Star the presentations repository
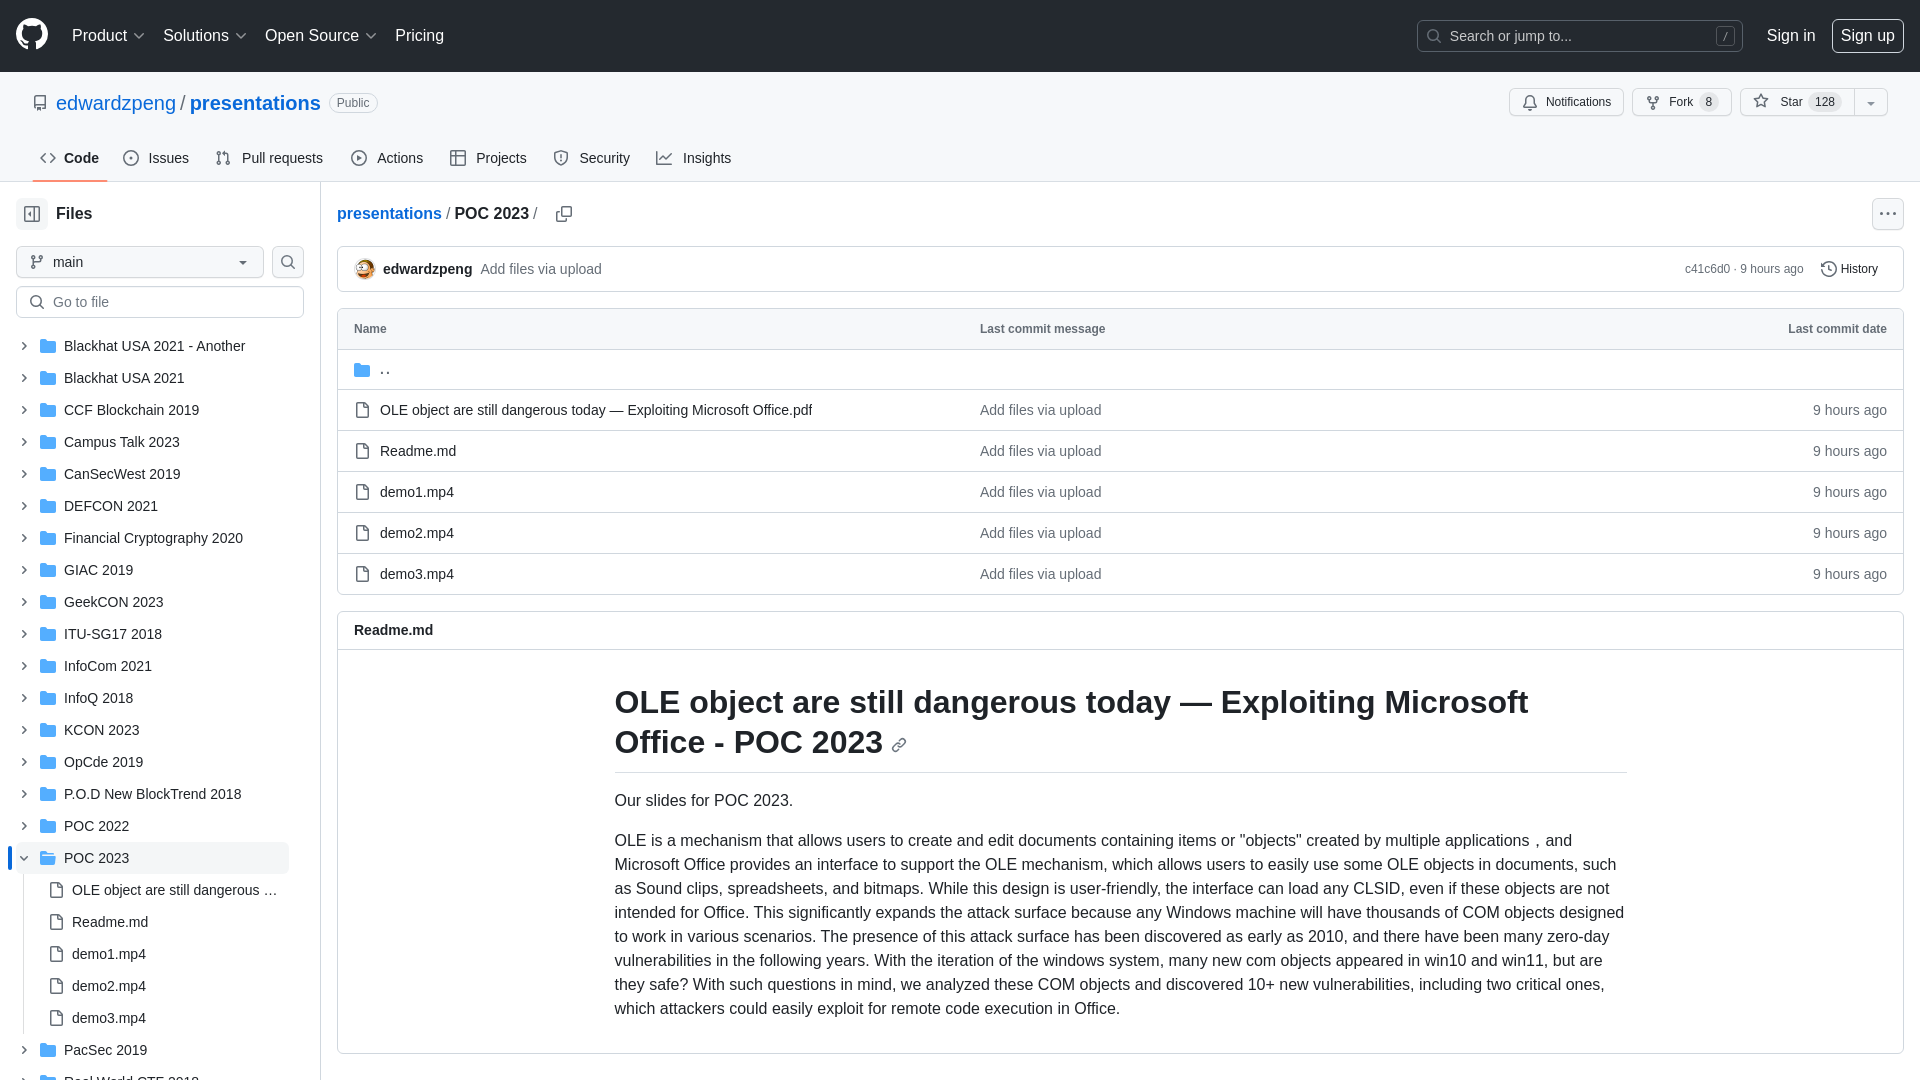The image size is (1920, 1080). pyautogui.click(x=1797, y=102)
